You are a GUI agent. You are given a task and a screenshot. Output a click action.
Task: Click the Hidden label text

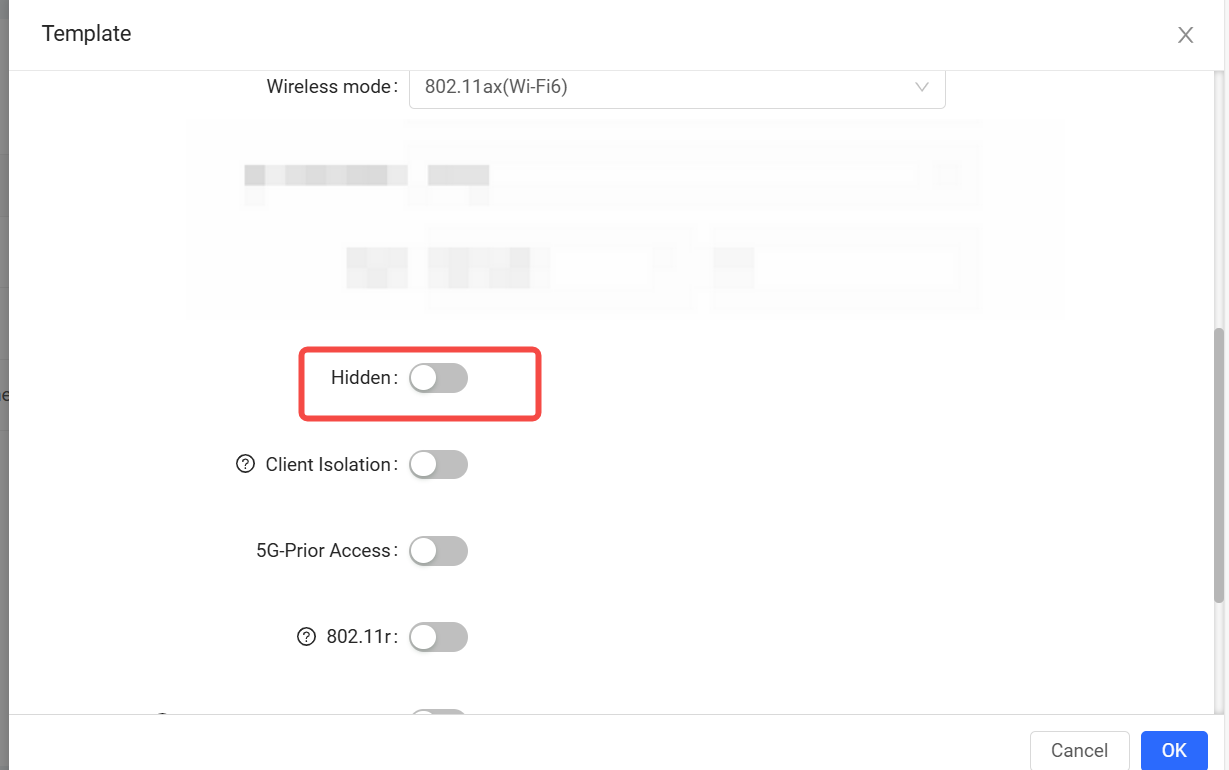[x=364, y=378]
